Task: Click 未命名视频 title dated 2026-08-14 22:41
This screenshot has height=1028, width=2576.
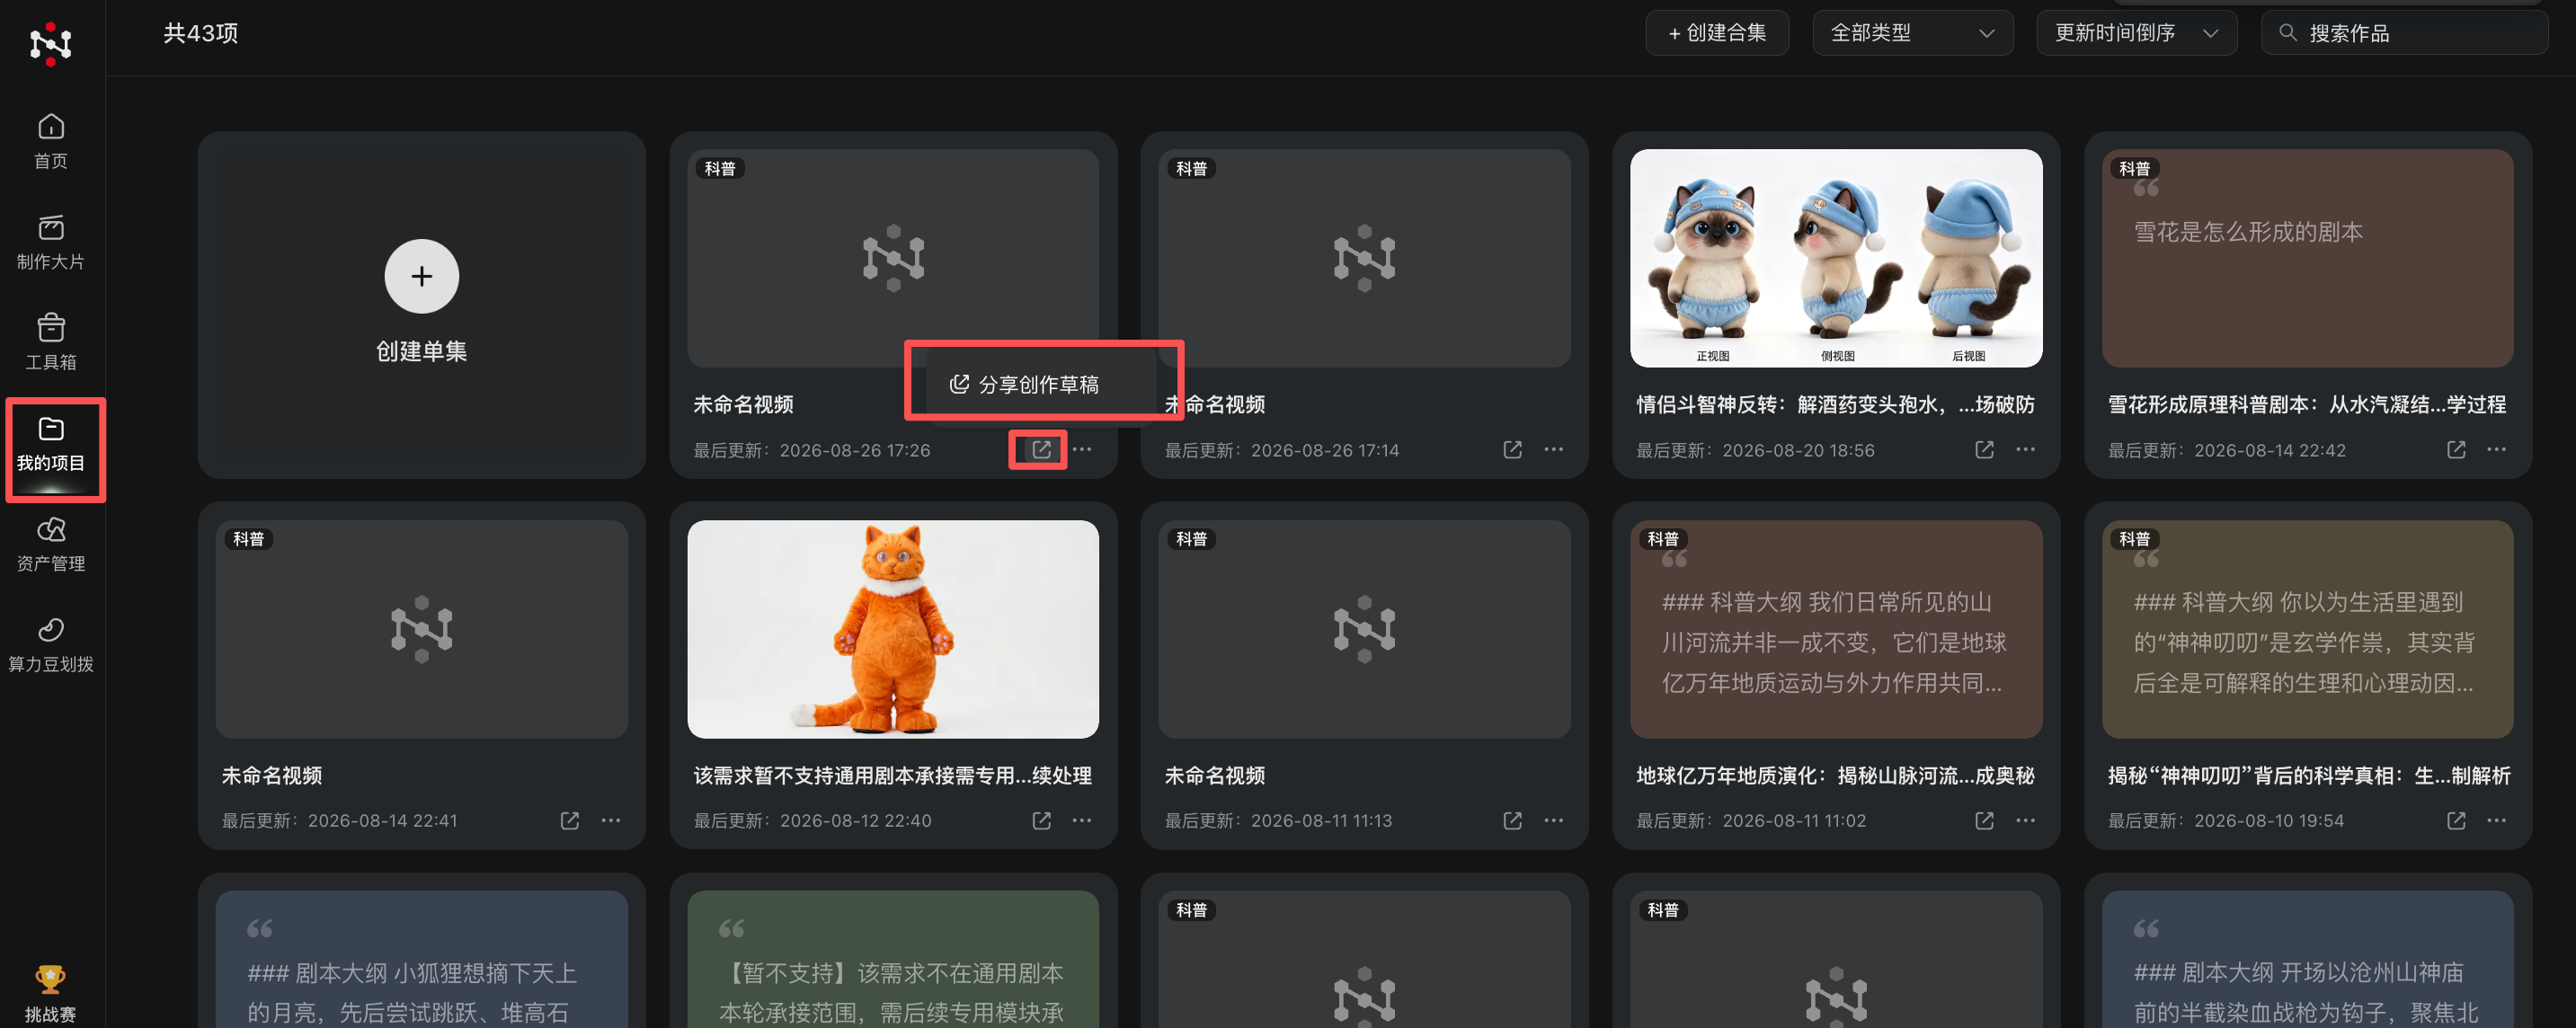Action: tap(271, 775)
